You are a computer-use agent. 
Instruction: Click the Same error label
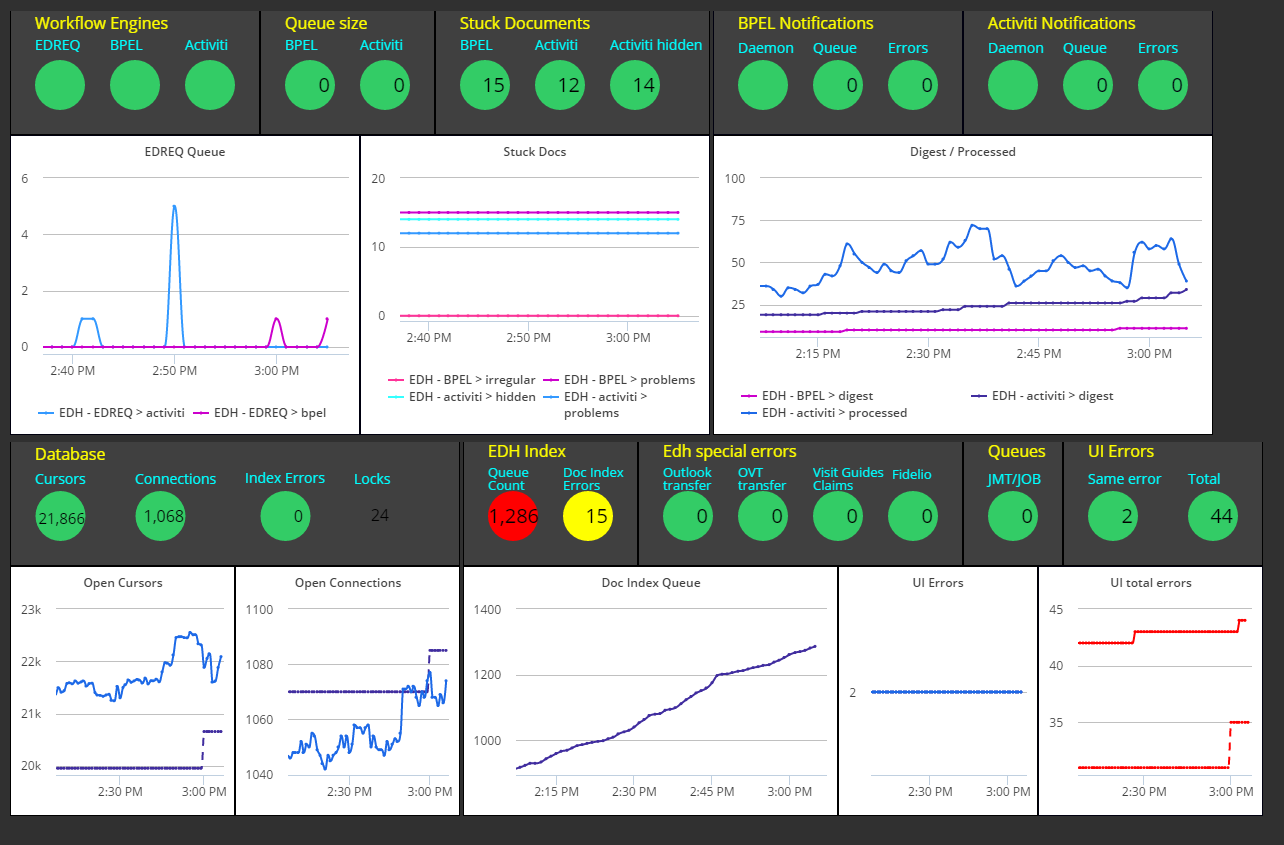coord(1125,479)
